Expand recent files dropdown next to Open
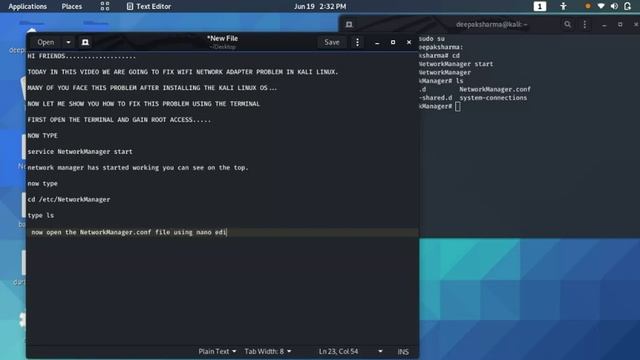640x360 pixels. (x=68, y=42)
